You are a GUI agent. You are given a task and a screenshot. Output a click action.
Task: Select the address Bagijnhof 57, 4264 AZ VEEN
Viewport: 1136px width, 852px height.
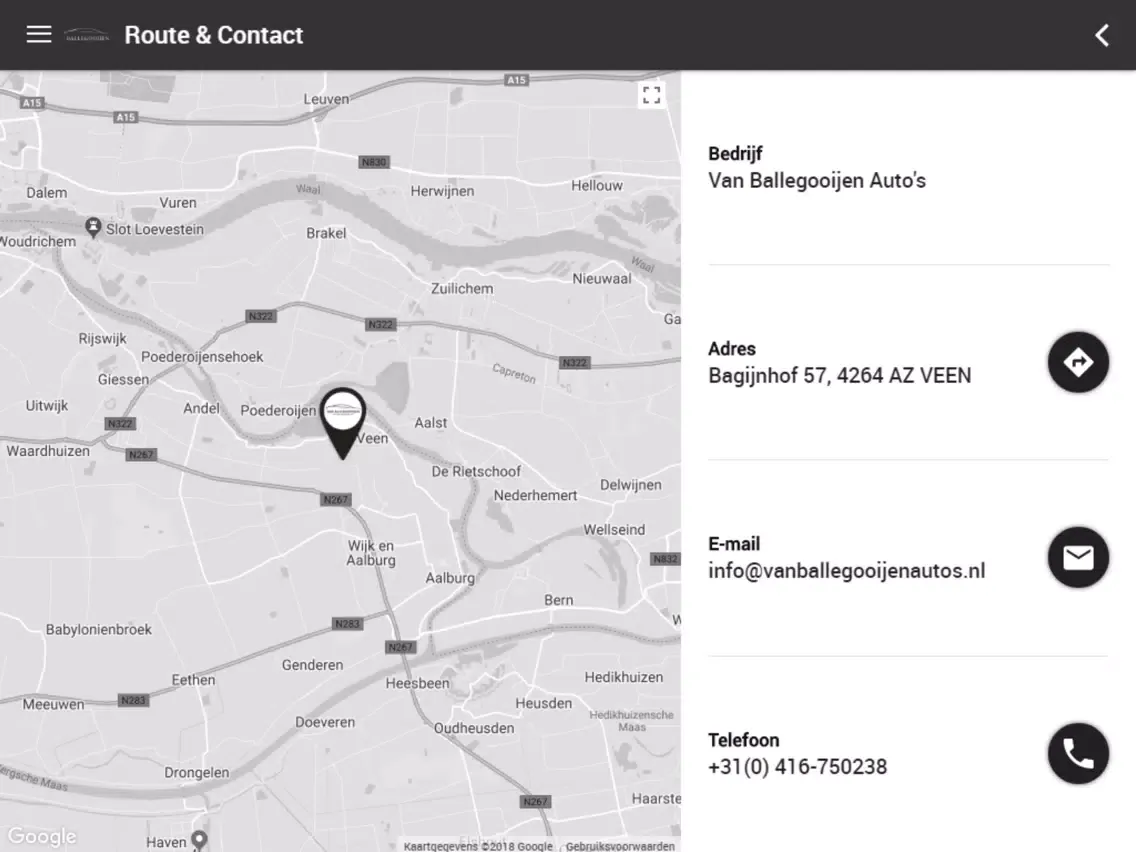[x=840, y=375]
